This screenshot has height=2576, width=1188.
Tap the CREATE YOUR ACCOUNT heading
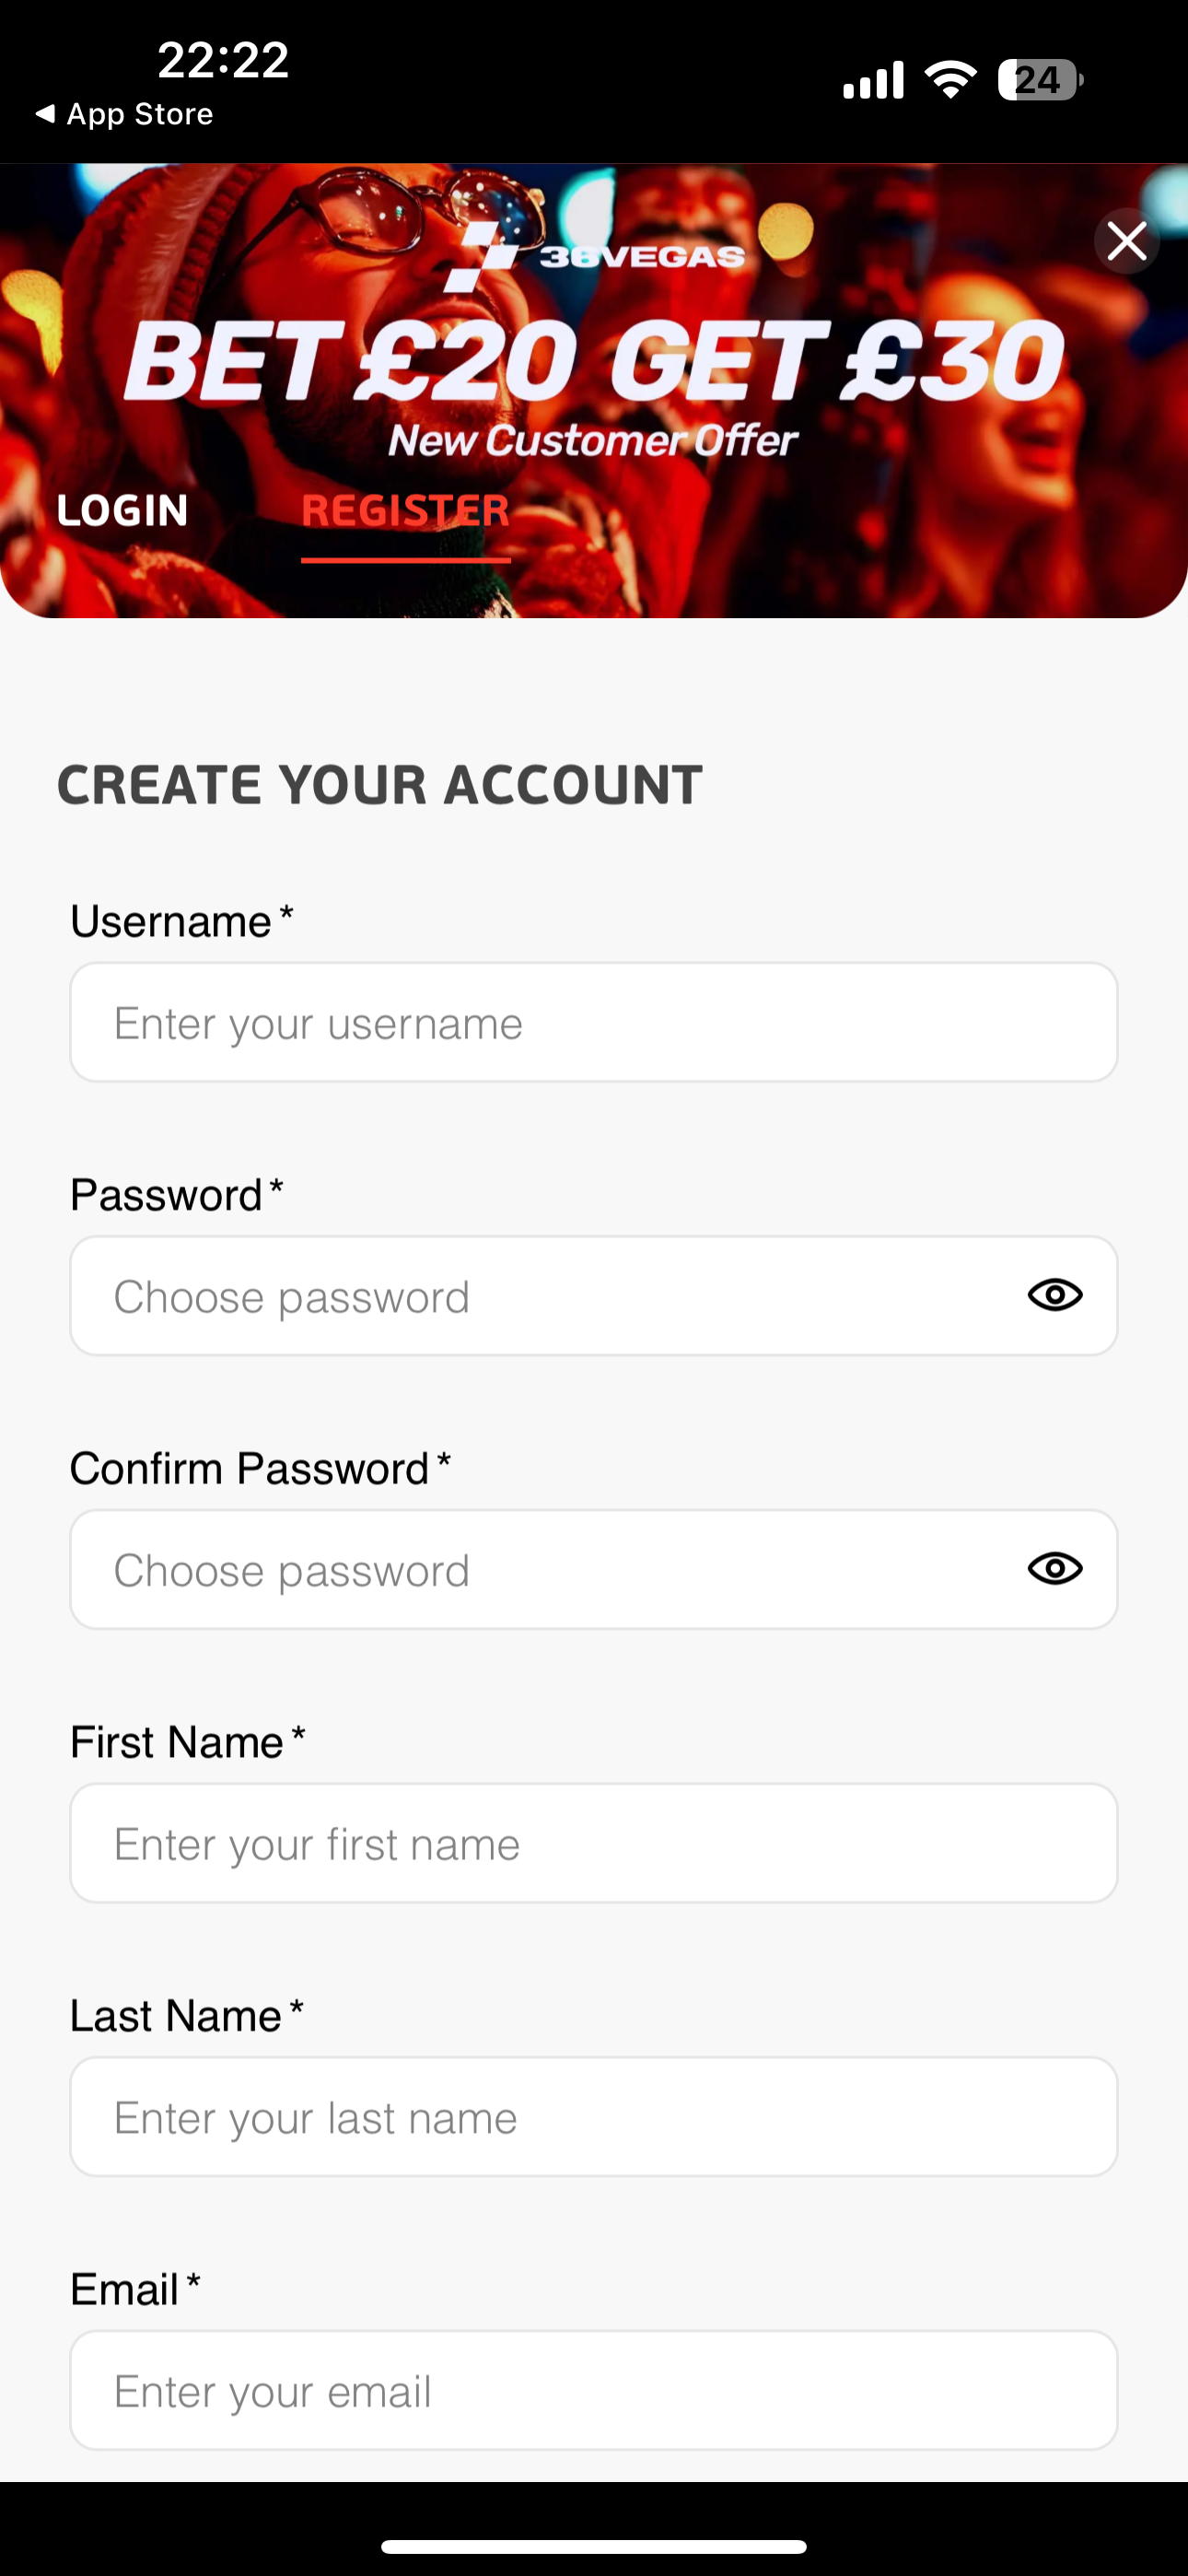click(x=380, y=785)
